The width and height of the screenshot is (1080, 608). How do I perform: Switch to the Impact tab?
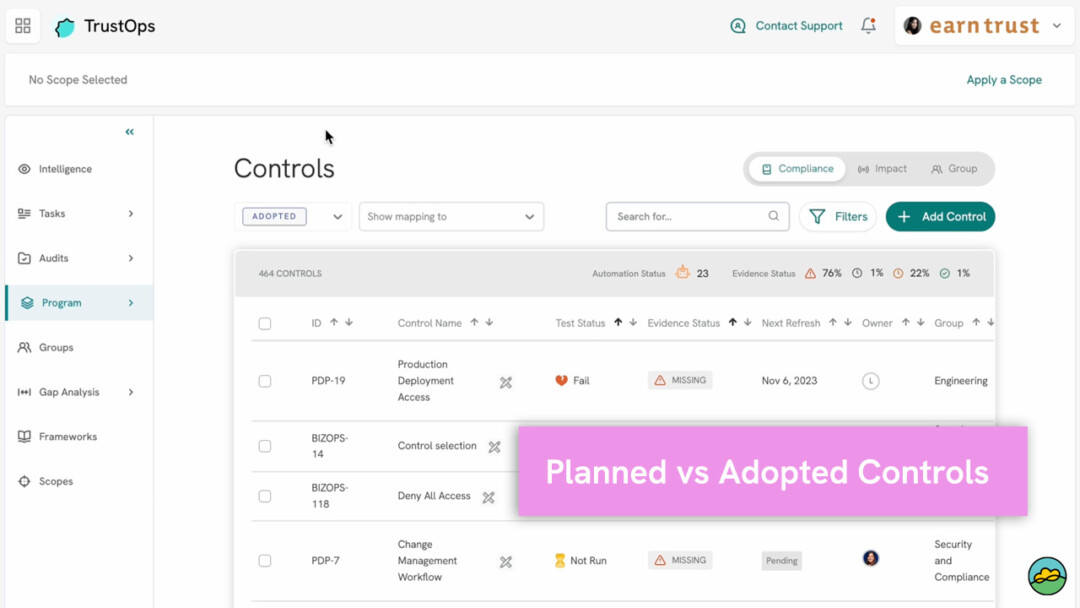883,169
